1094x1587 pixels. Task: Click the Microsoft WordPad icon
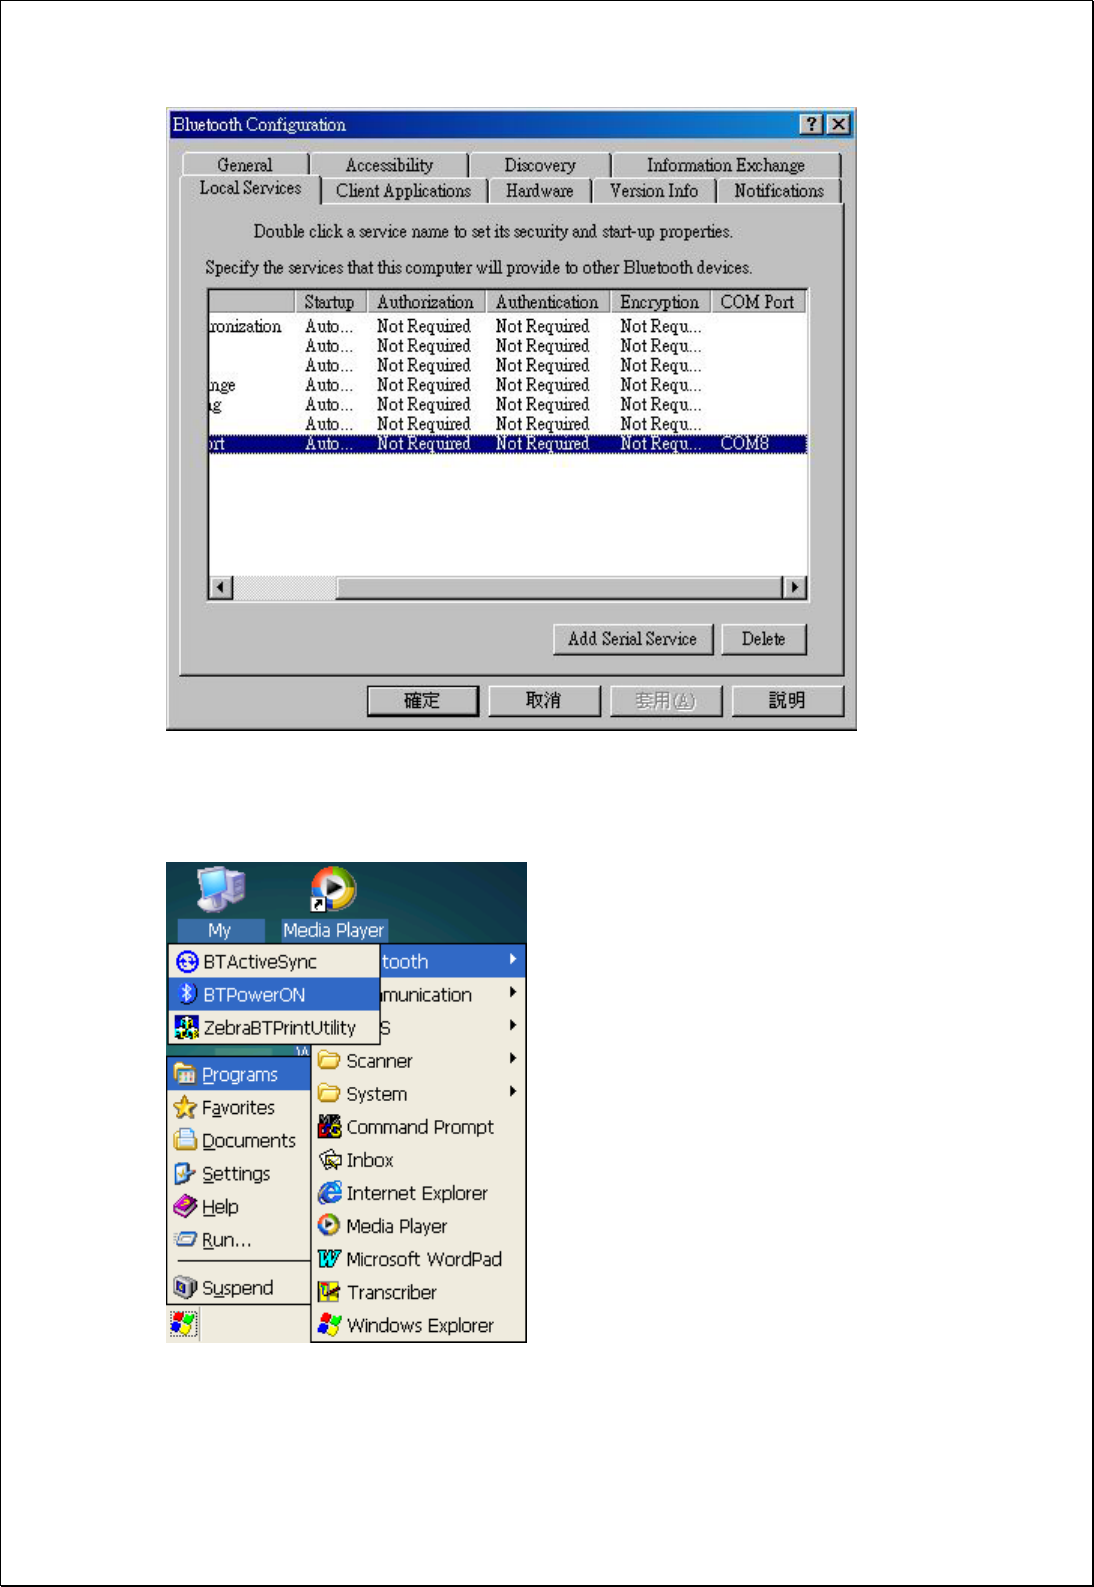point(329,1258)
